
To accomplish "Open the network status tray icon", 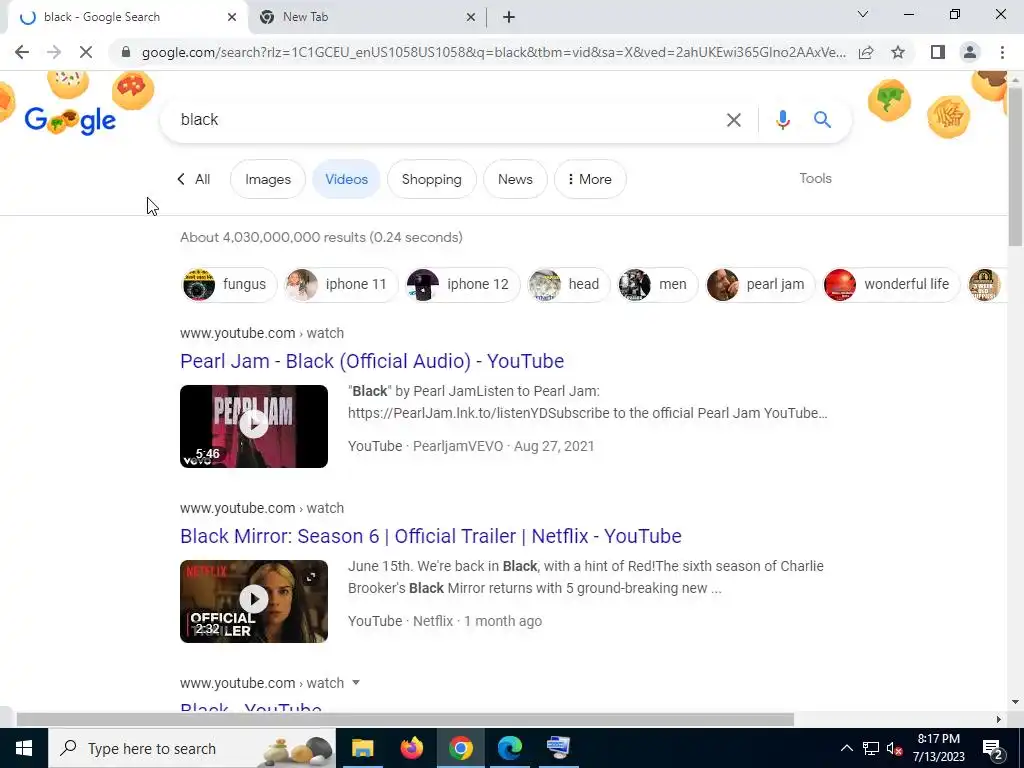I will [x=871, y=748].
